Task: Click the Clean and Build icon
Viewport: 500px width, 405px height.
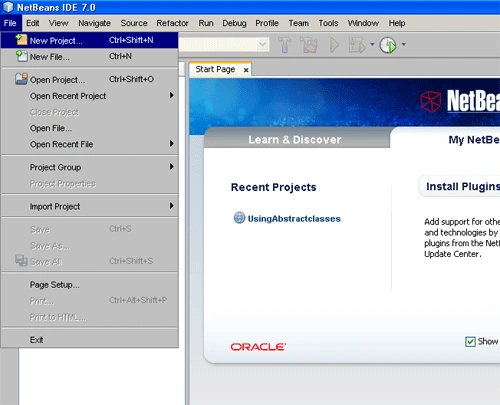Action: [309, 45]
